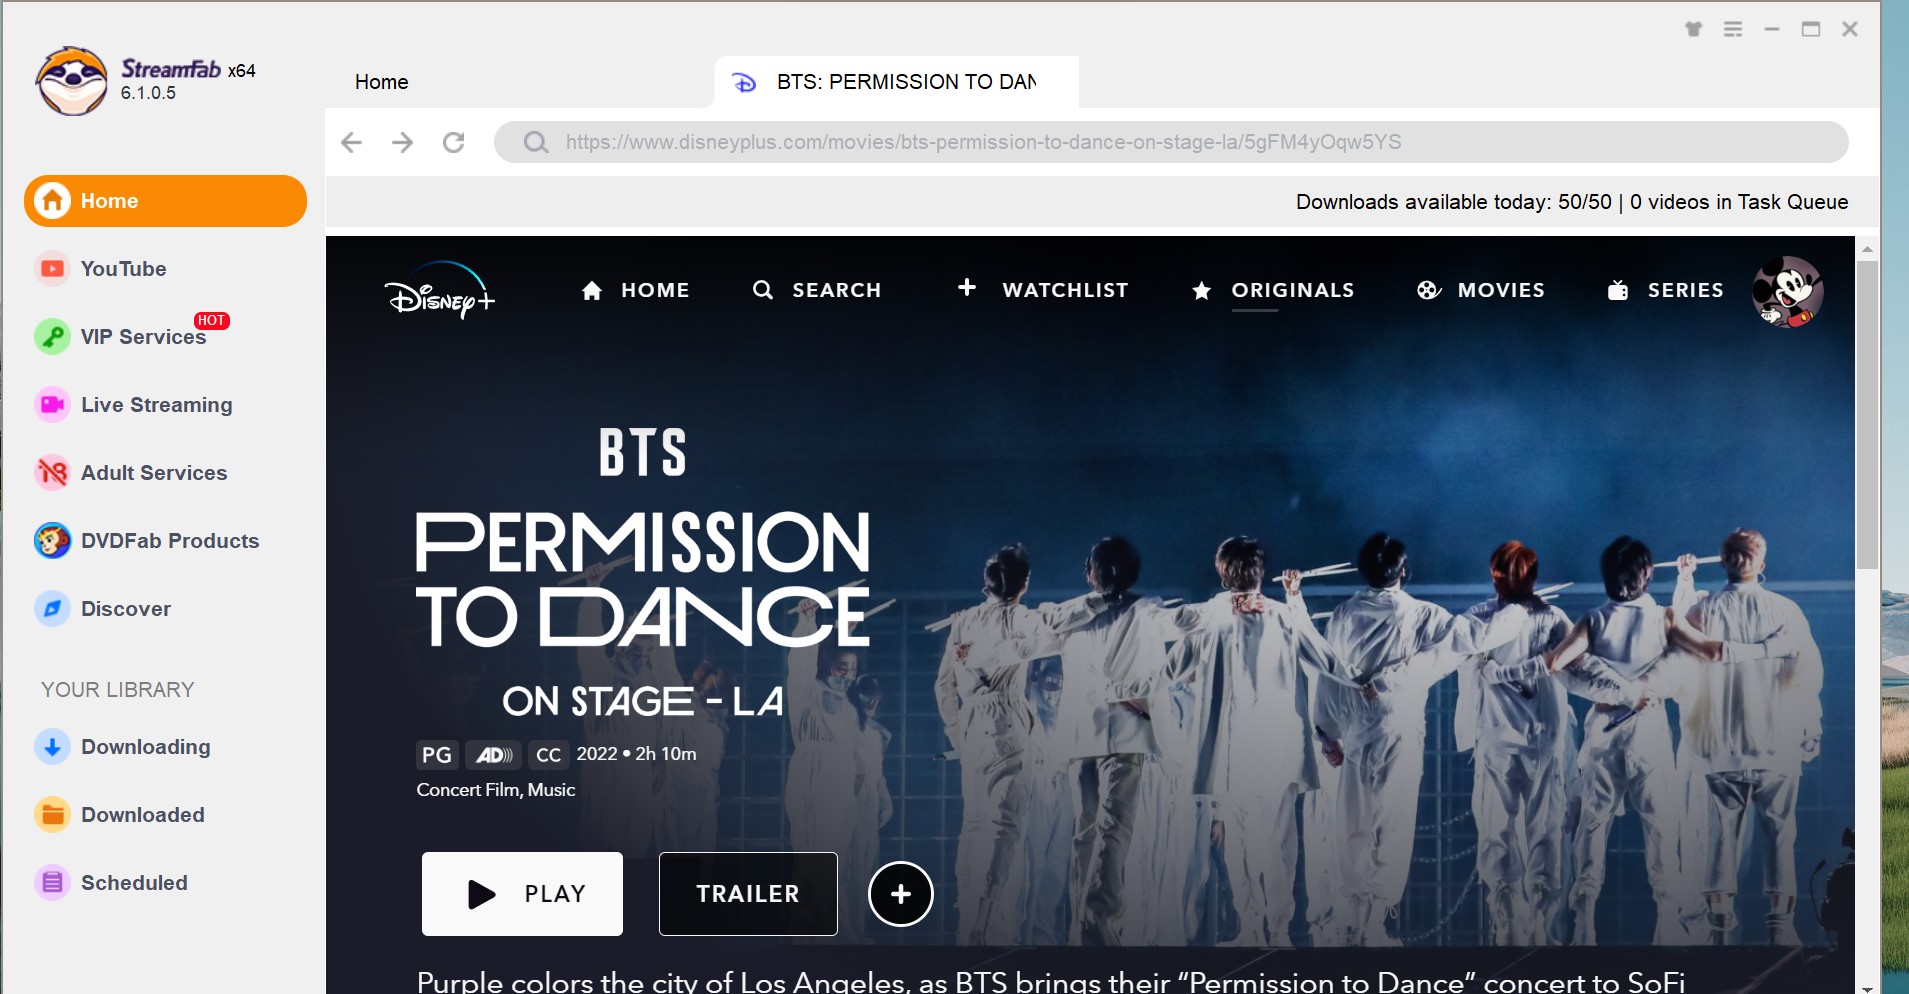Click the VIP Services key icon
The image size is (1909, 994).
52,337
